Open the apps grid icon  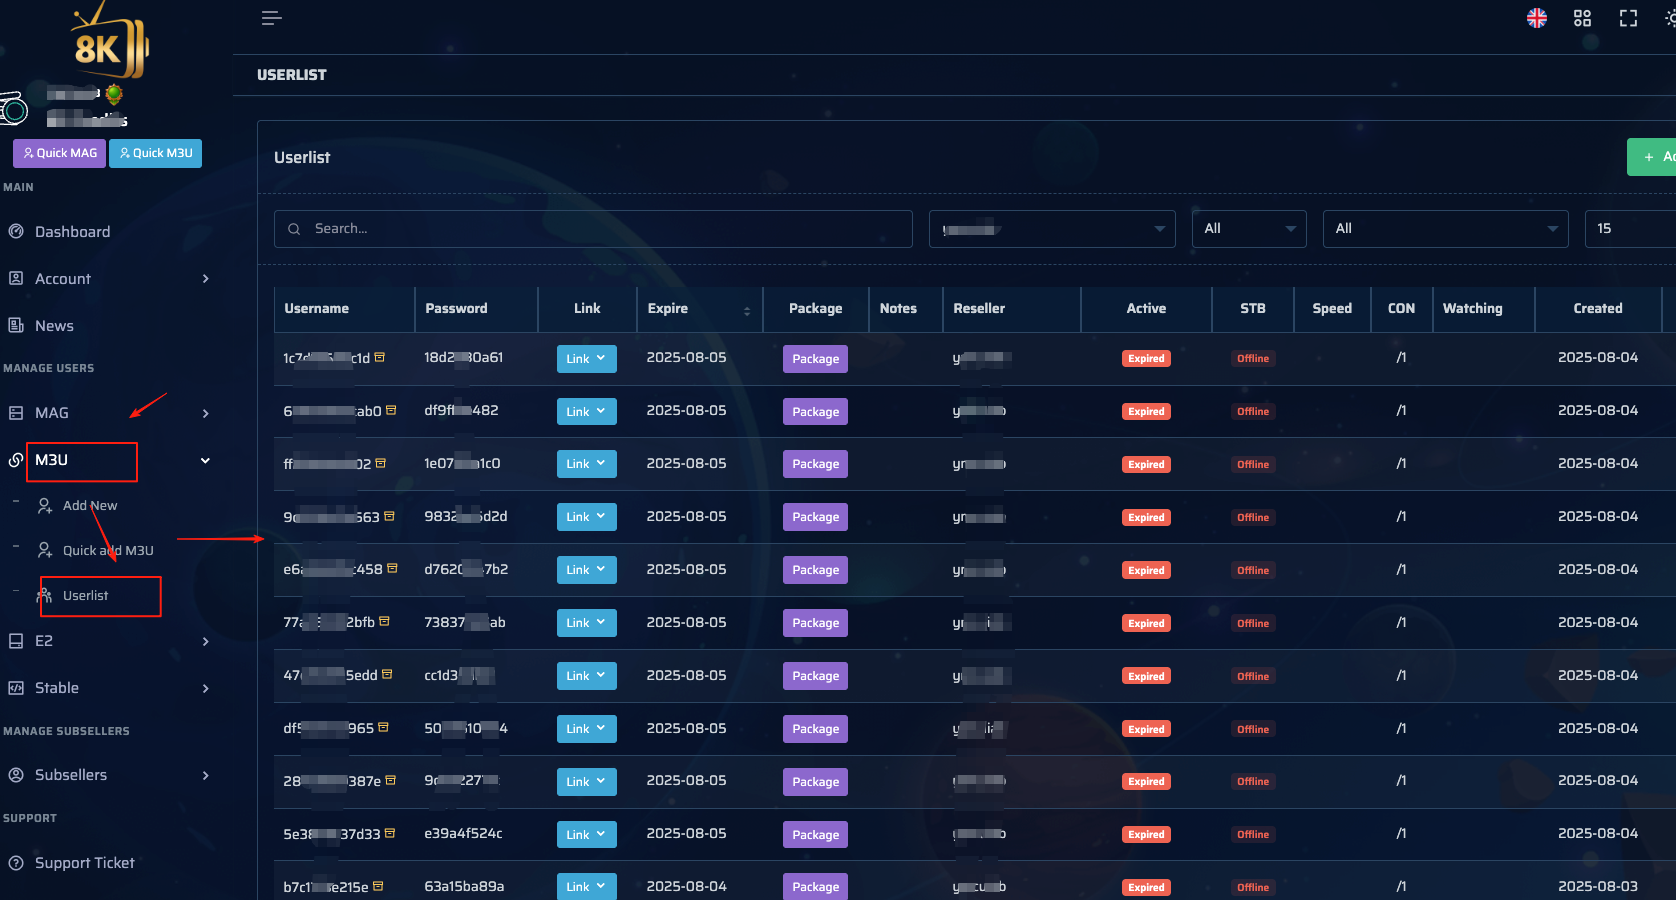[1582, 18]
